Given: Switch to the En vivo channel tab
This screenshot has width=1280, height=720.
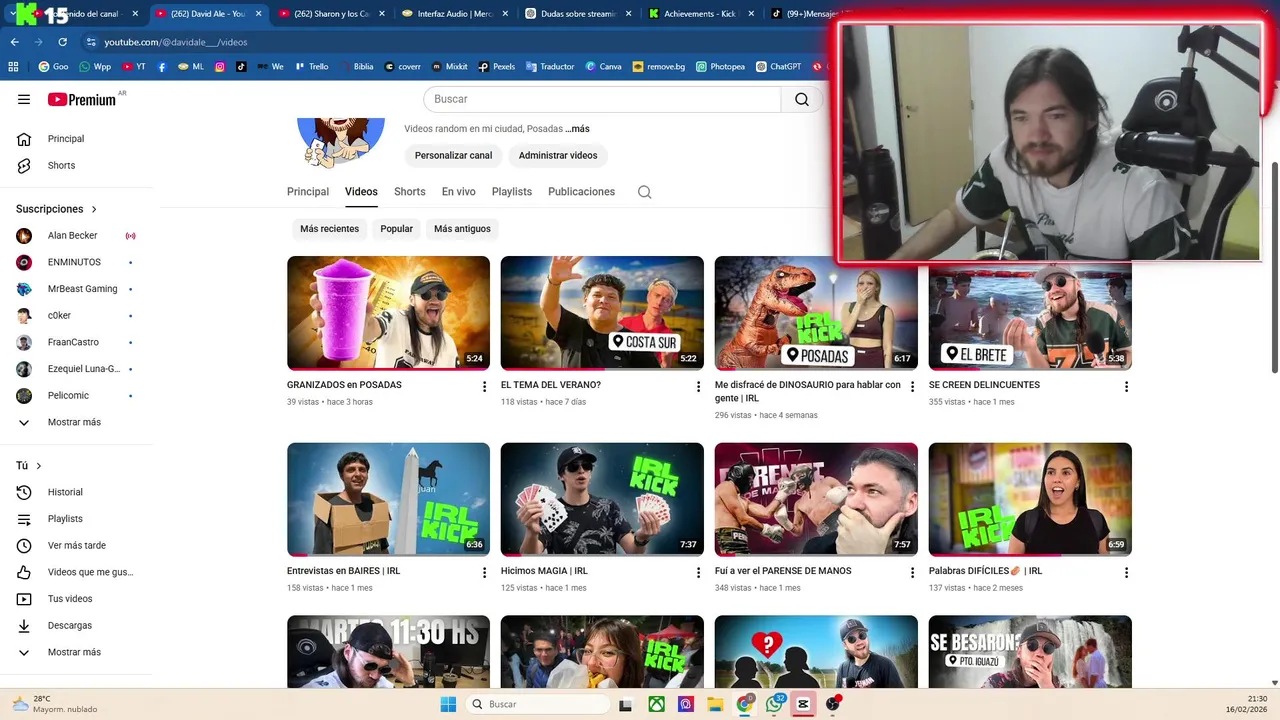Looking at the screenshot, I should click(459, 192).
